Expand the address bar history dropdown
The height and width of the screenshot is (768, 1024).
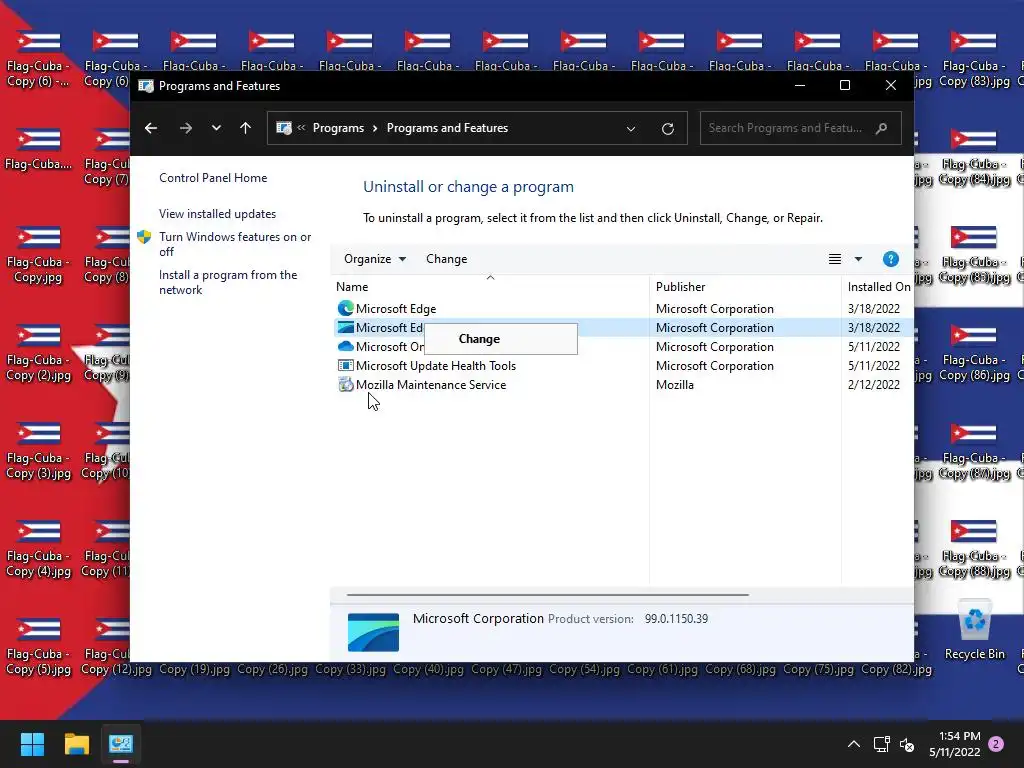pyautogui.click(x=631, y=129)
